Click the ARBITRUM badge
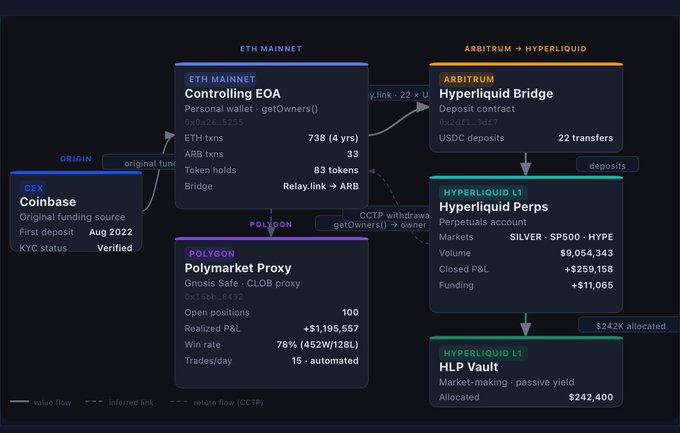The image size is (680, 433). point(468,79)
